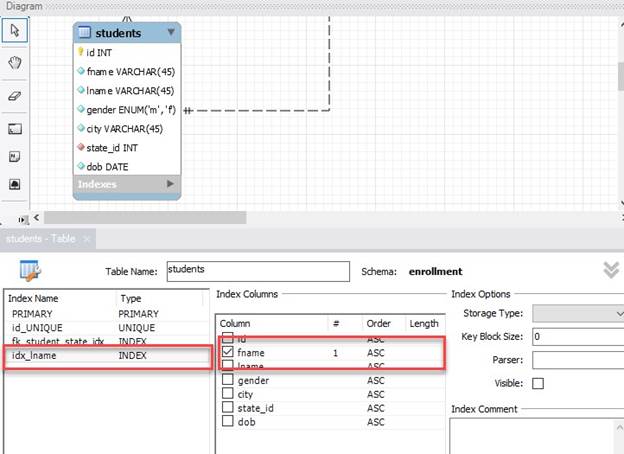This screenshot has width=624, height=454.
Task: Click the Column header in Index Columns
Action: [235, 323]
